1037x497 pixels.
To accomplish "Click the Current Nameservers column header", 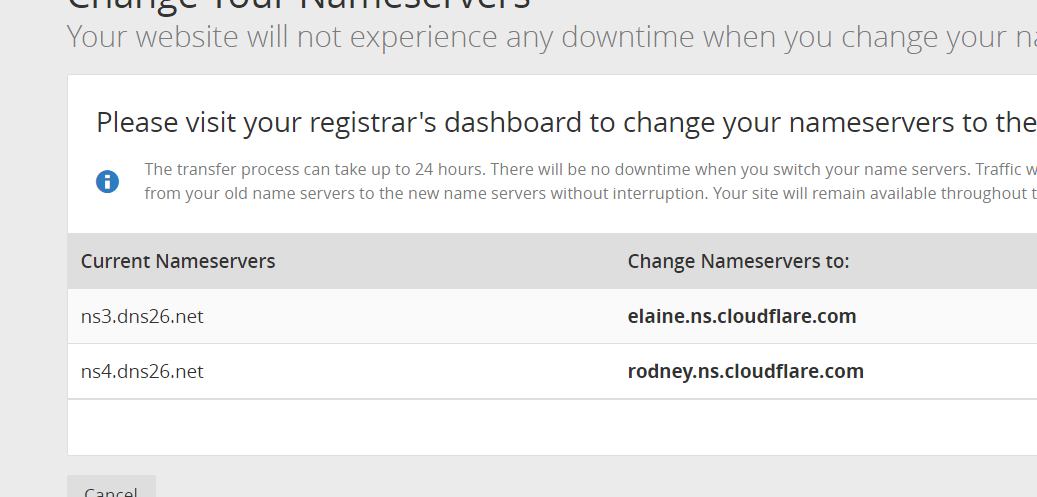I will click(x=178, y=262).
